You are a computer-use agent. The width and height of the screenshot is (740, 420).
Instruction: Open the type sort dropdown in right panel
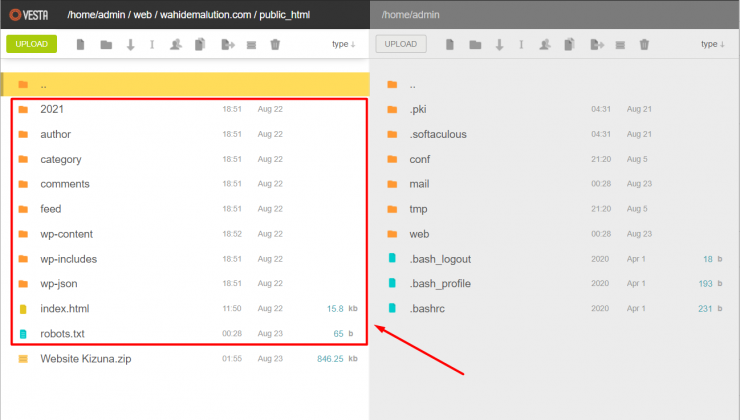[x=713, y=44]
